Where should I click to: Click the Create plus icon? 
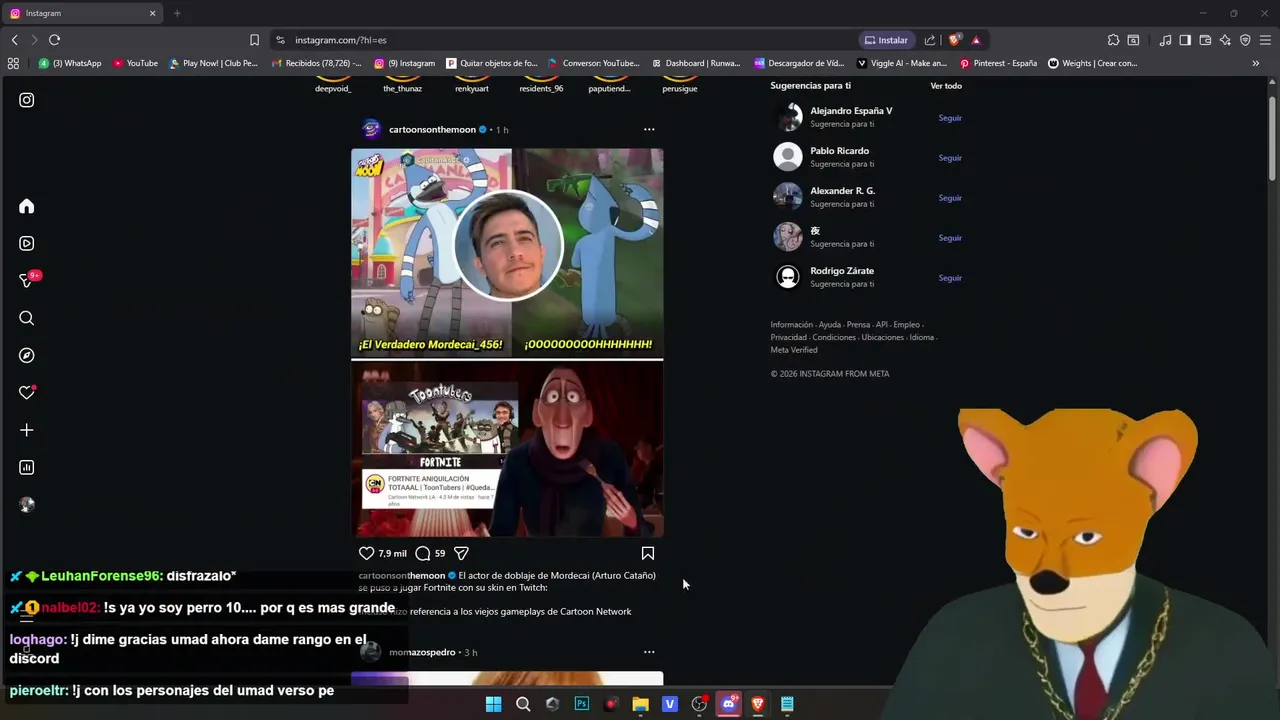(27, 430)
